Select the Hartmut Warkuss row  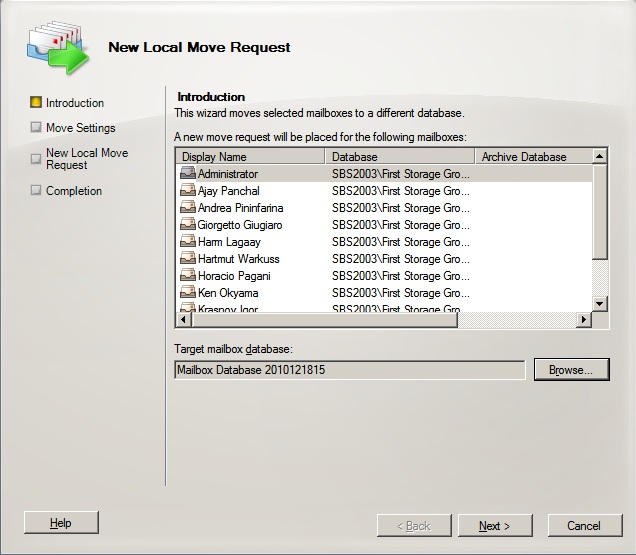point(384,259)
